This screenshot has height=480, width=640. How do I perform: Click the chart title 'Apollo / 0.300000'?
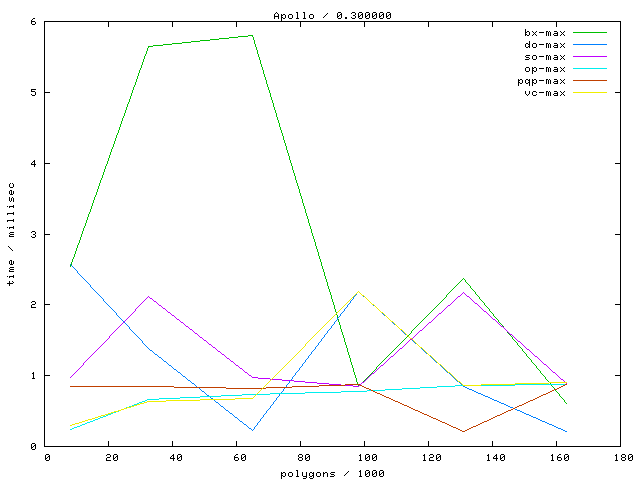(320, 15)
